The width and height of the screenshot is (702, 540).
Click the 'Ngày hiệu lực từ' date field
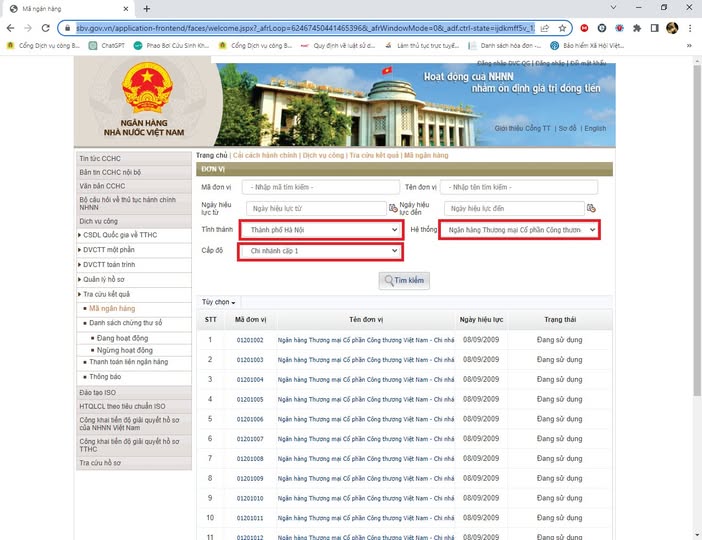point(316,208)
